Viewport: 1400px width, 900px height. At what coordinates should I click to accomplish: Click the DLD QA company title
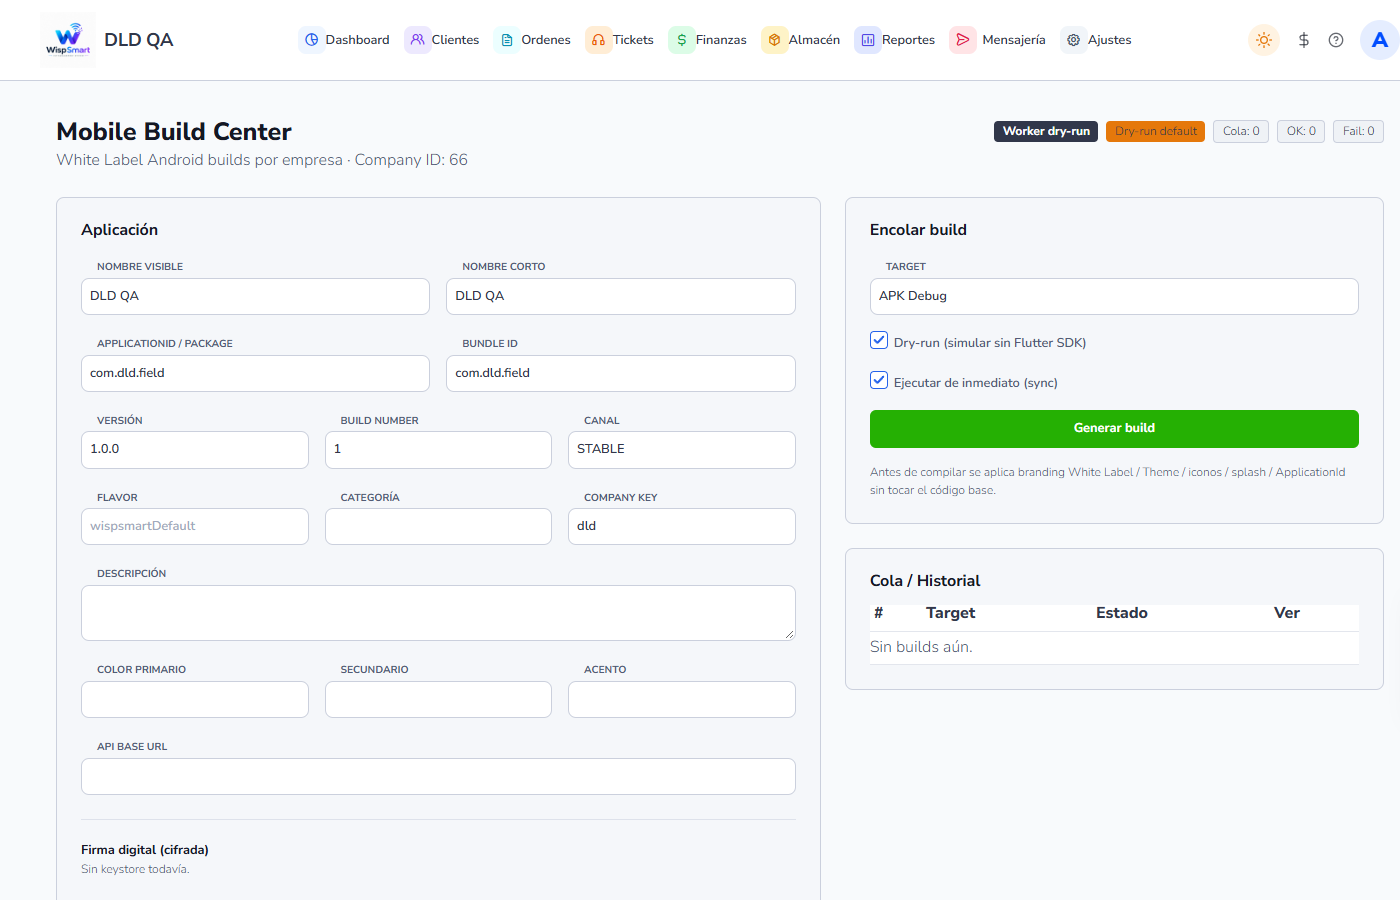tap(139, 40)
